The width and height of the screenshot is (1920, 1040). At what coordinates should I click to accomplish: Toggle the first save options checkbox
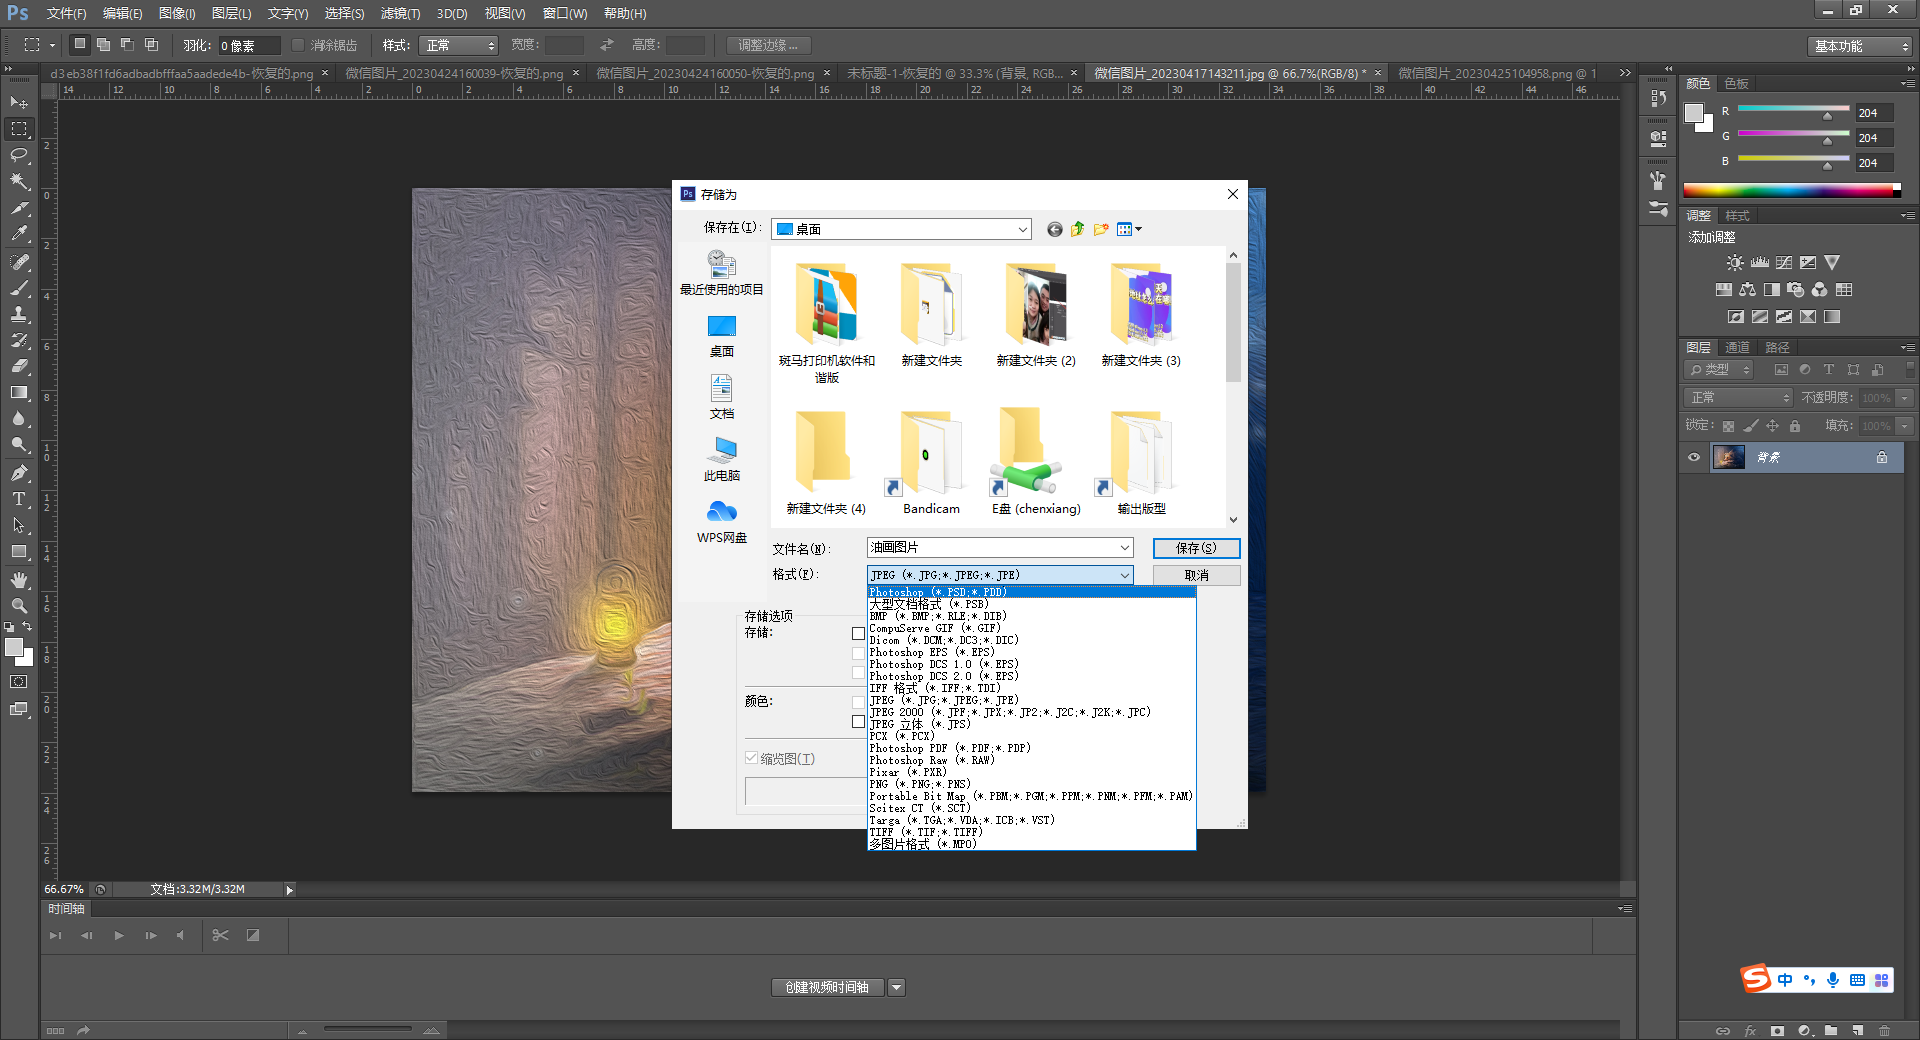click(858, 633)
